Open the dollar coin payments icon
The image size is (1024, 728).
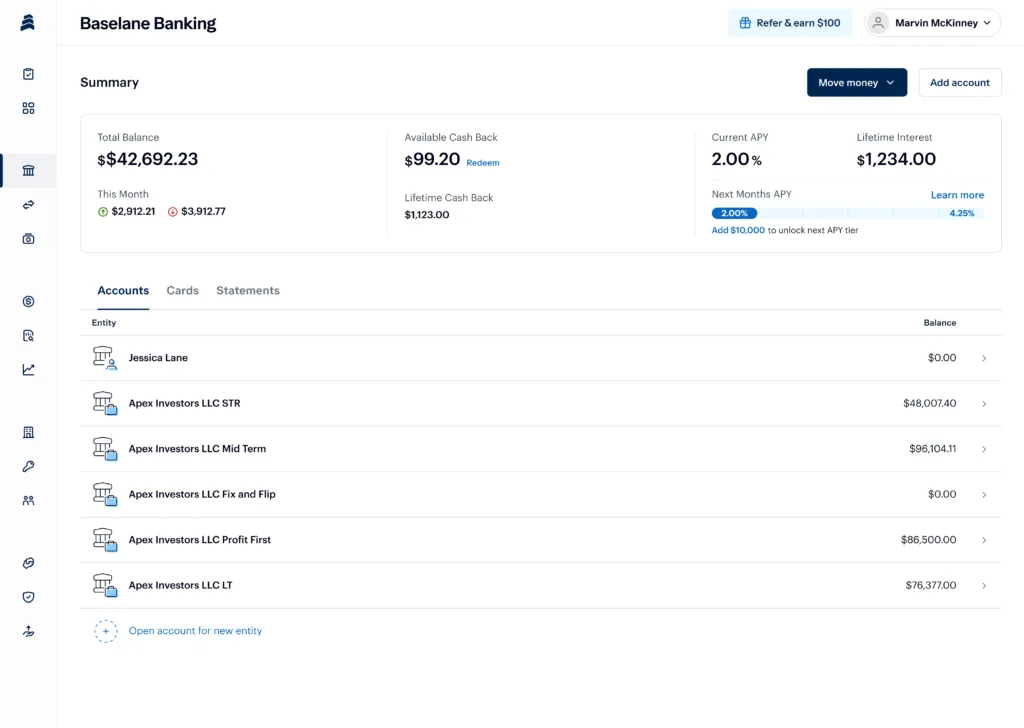pyautogui.click(x=27, y=301)
